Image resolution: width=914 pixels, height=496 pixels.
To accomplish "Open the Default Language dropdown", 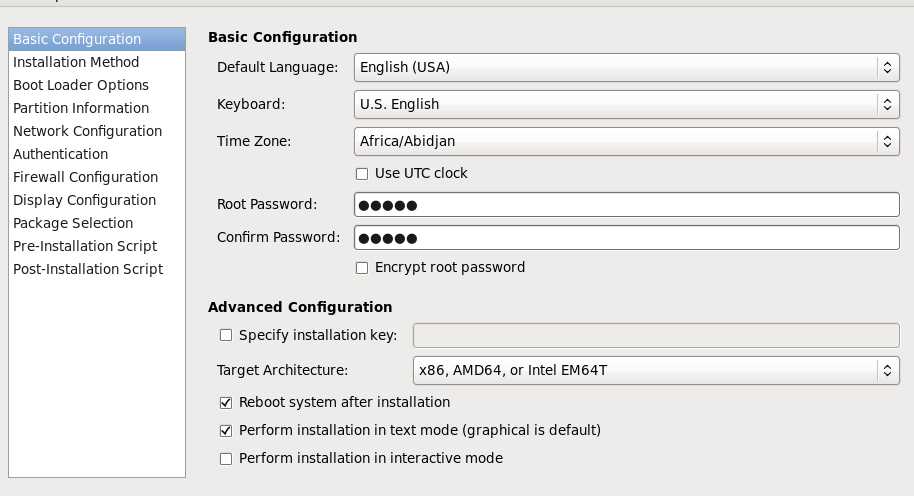I will tap(627, 68).
